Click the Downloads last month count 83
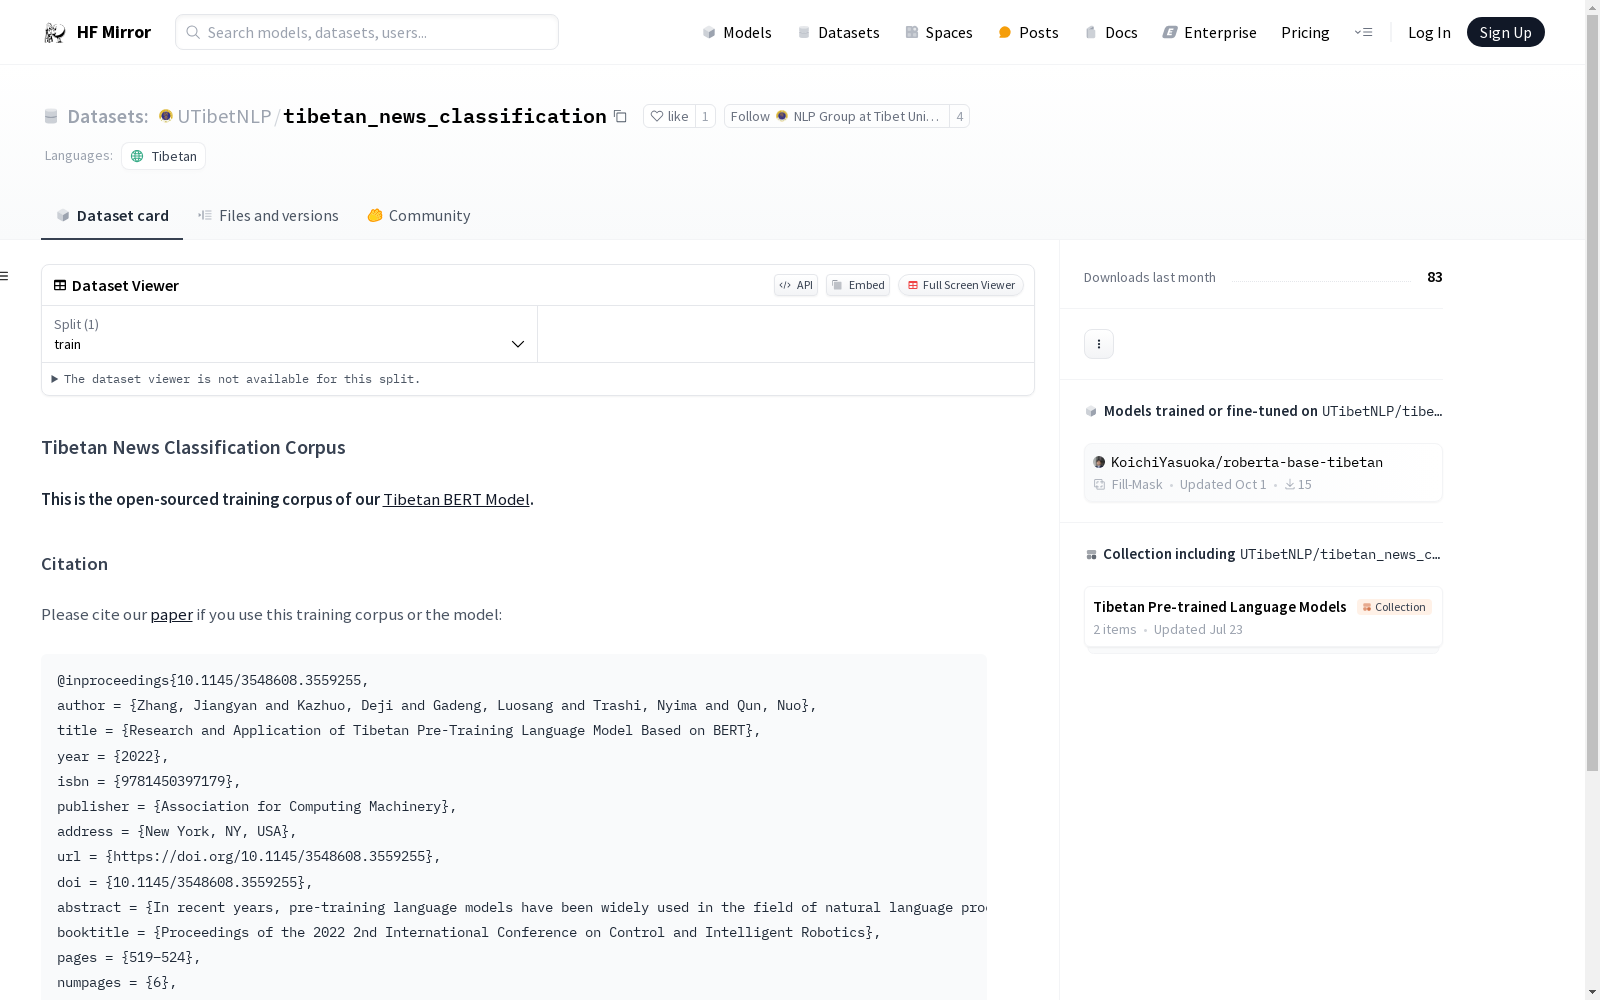1600x1000 pixels. 1435,277
